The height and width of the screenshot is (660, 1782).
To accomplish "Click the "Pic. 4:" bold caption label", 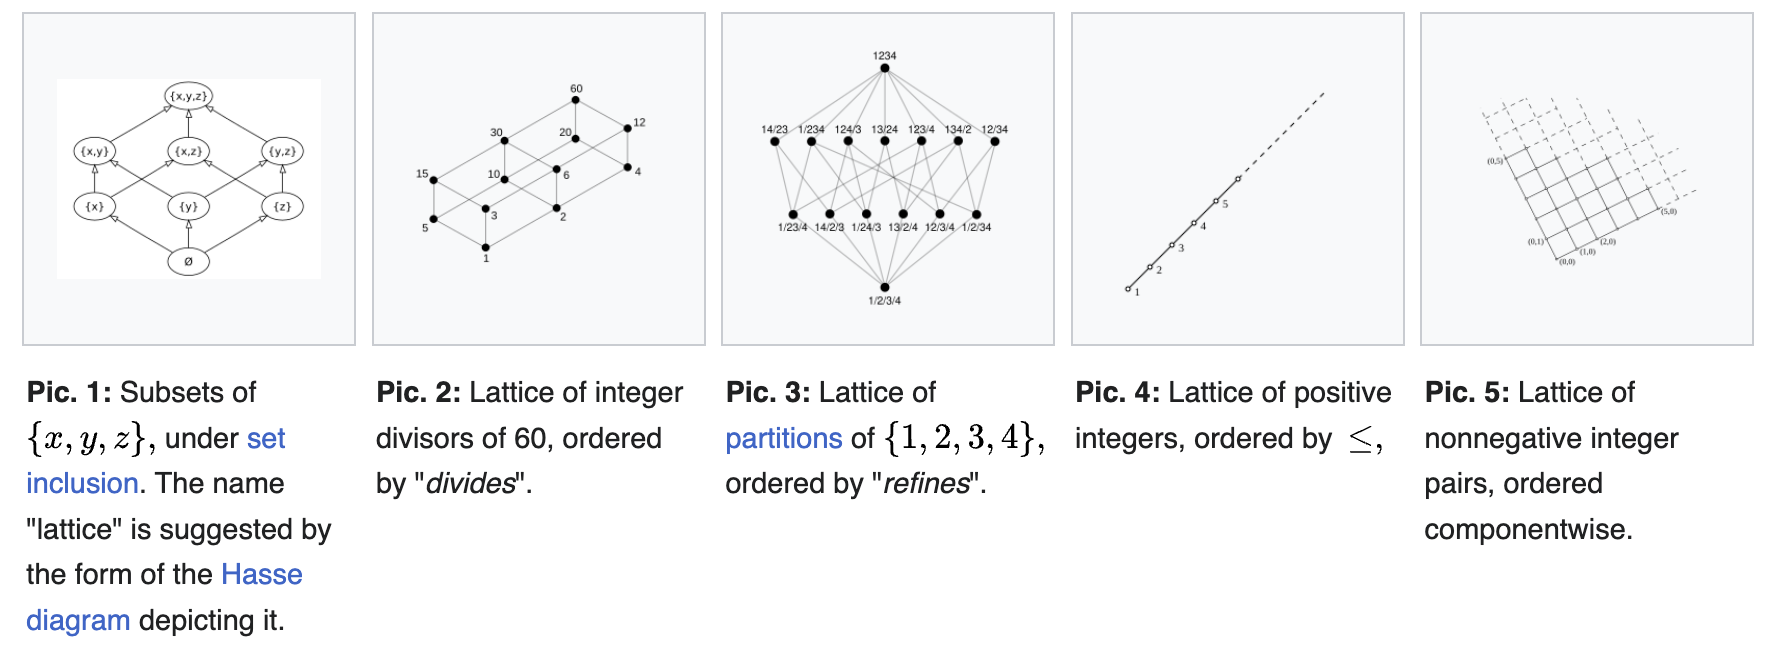I will [x=1117, y=392].
